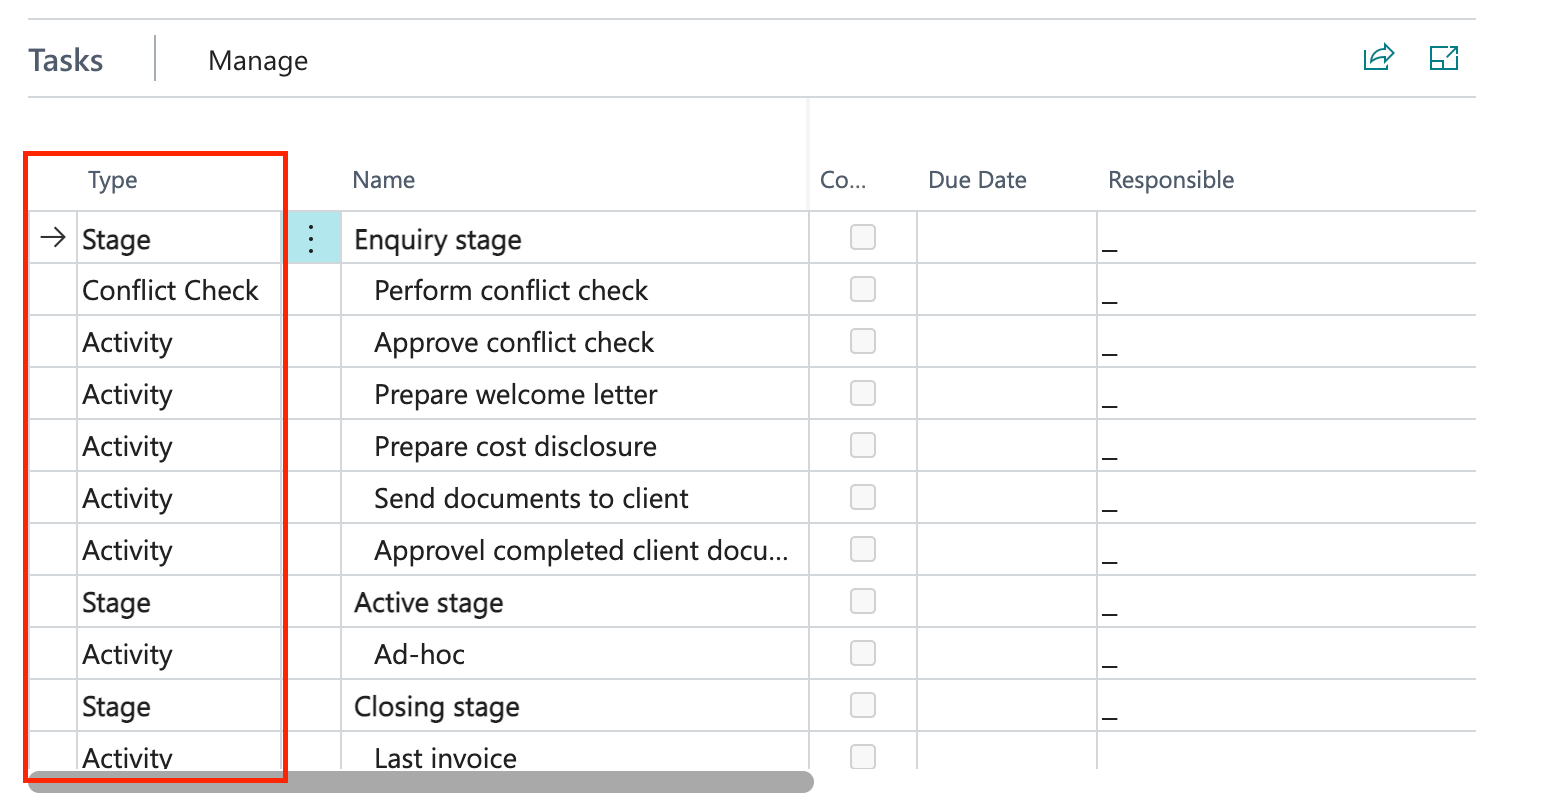Tick the completed checkbox for Perform conflict check

863,289
